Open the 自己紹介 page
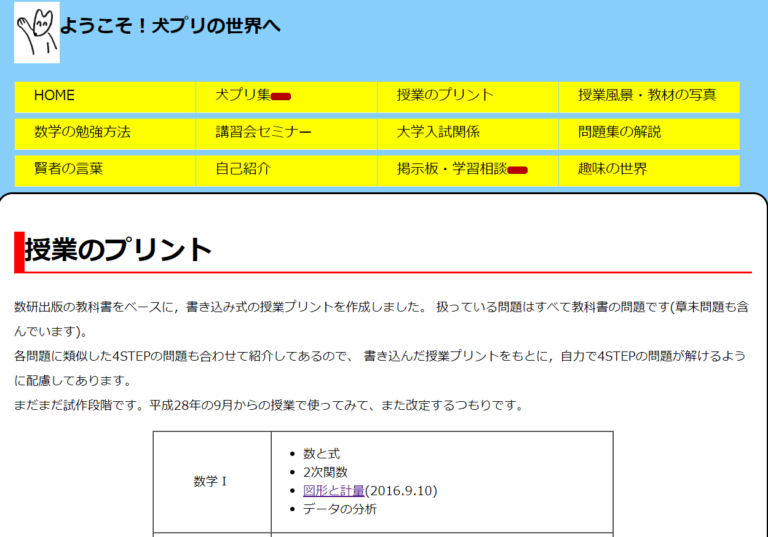This screenshot has width=768, height=537. [287, 171]
